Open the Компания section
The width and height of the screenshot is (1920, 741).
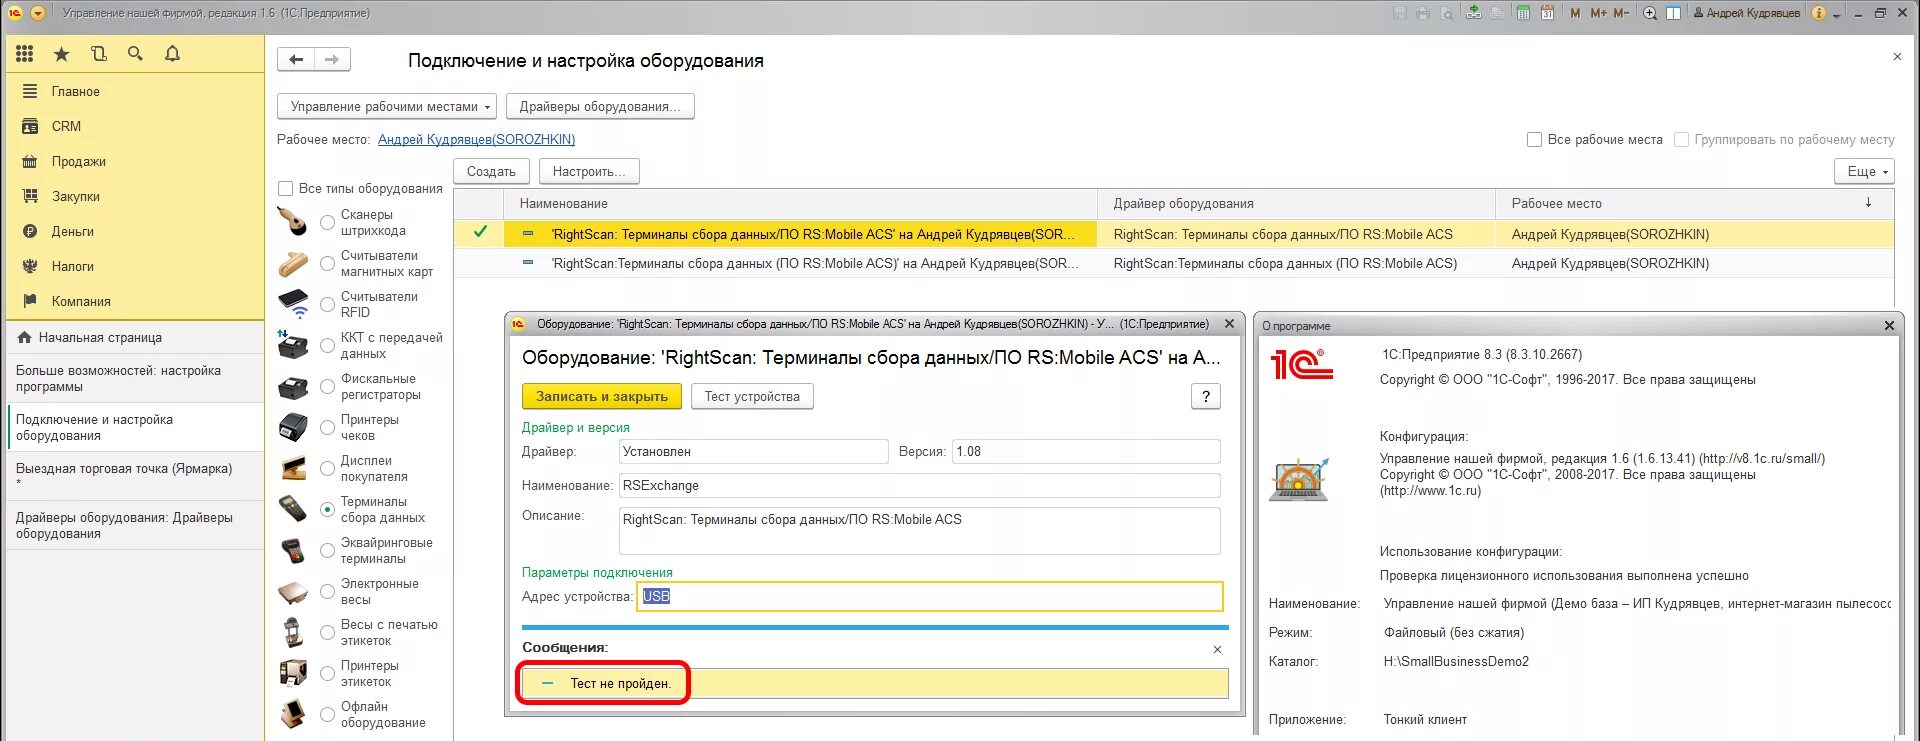pos(135,301)
